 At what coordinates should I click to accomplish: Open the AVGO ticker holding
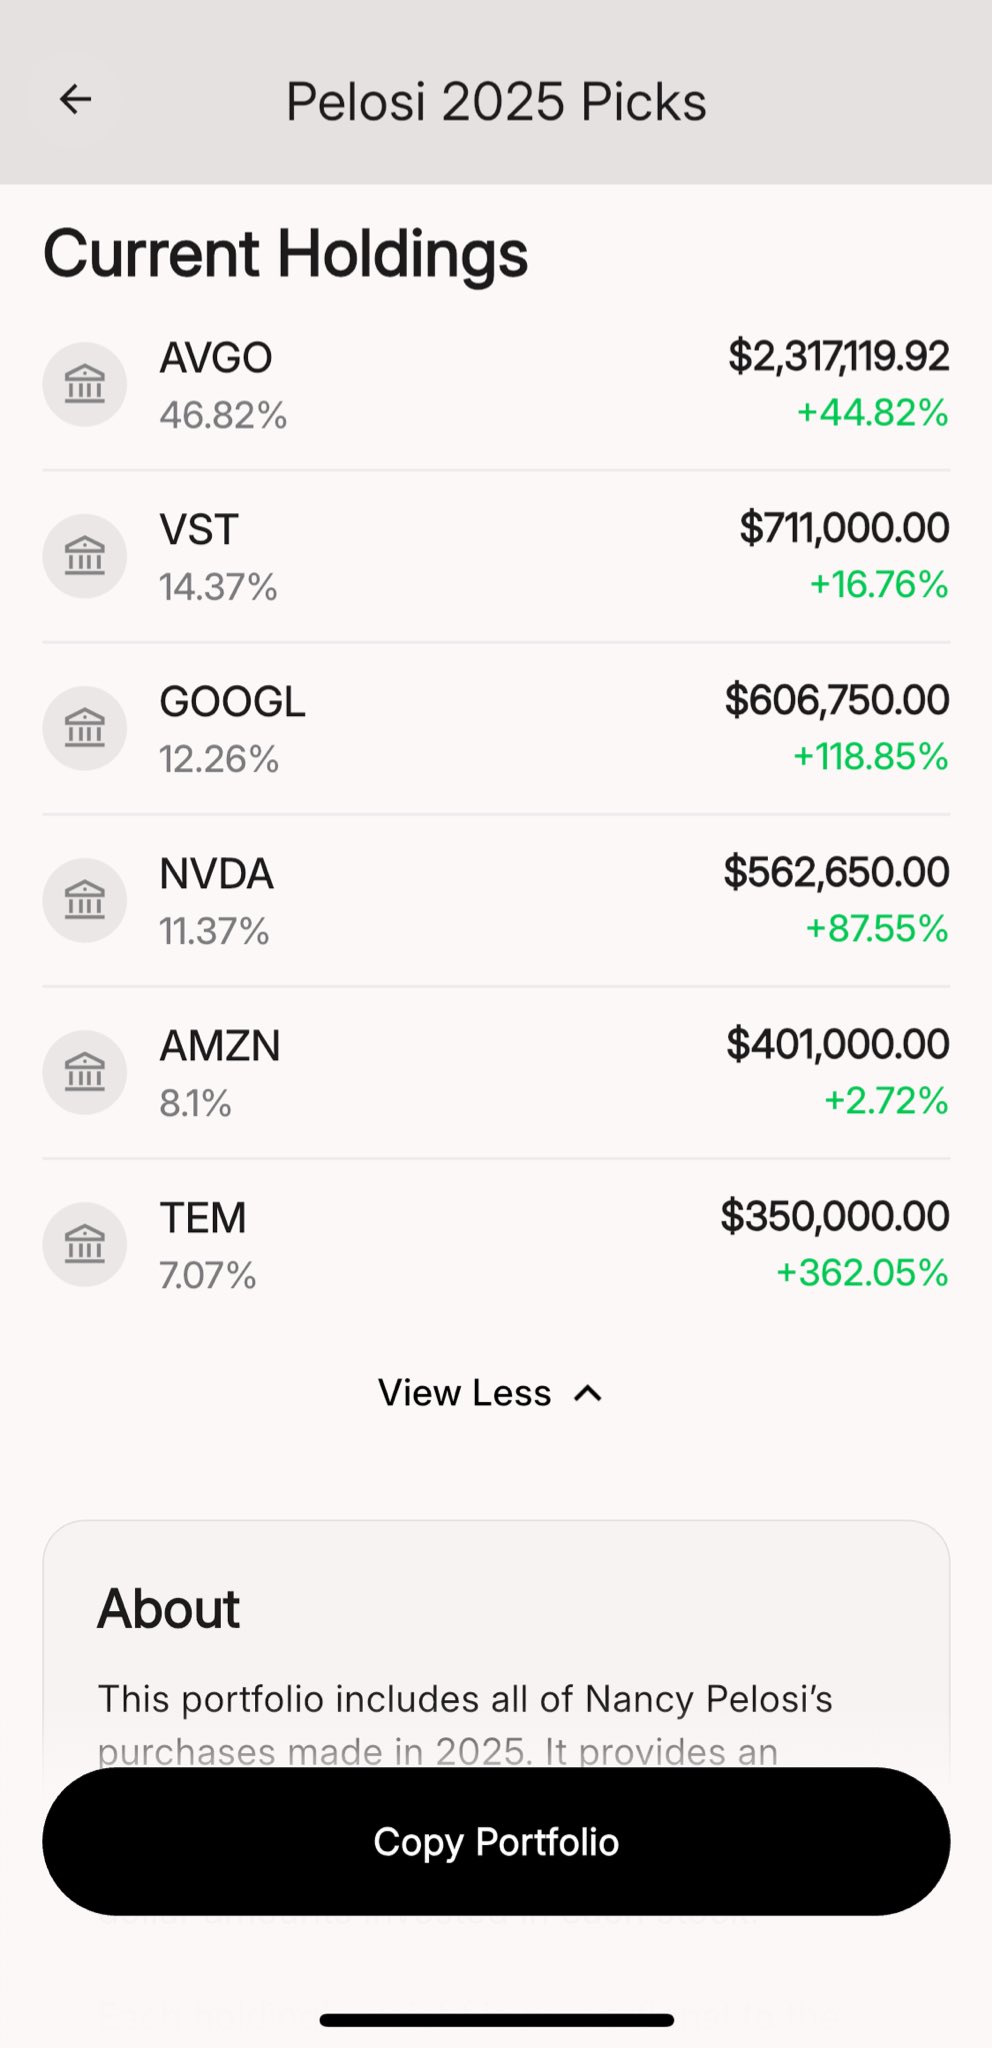tap(216, 358)
